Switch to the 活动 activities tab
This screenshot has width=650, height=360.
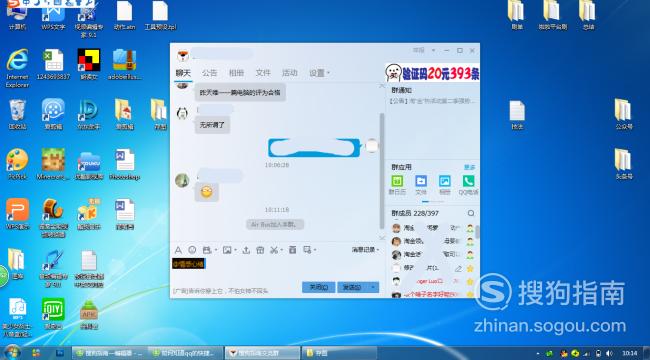click(289, 73)
